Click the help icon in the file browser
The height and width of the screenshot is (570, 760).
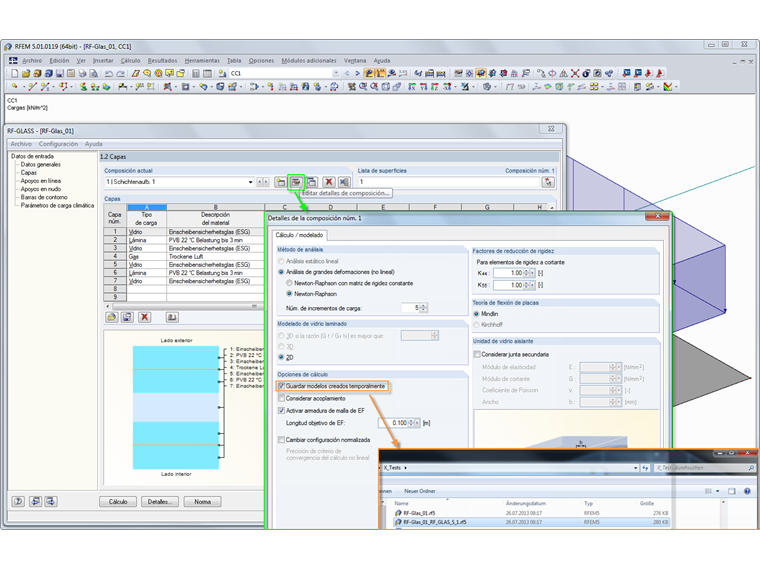click(747, 491)
